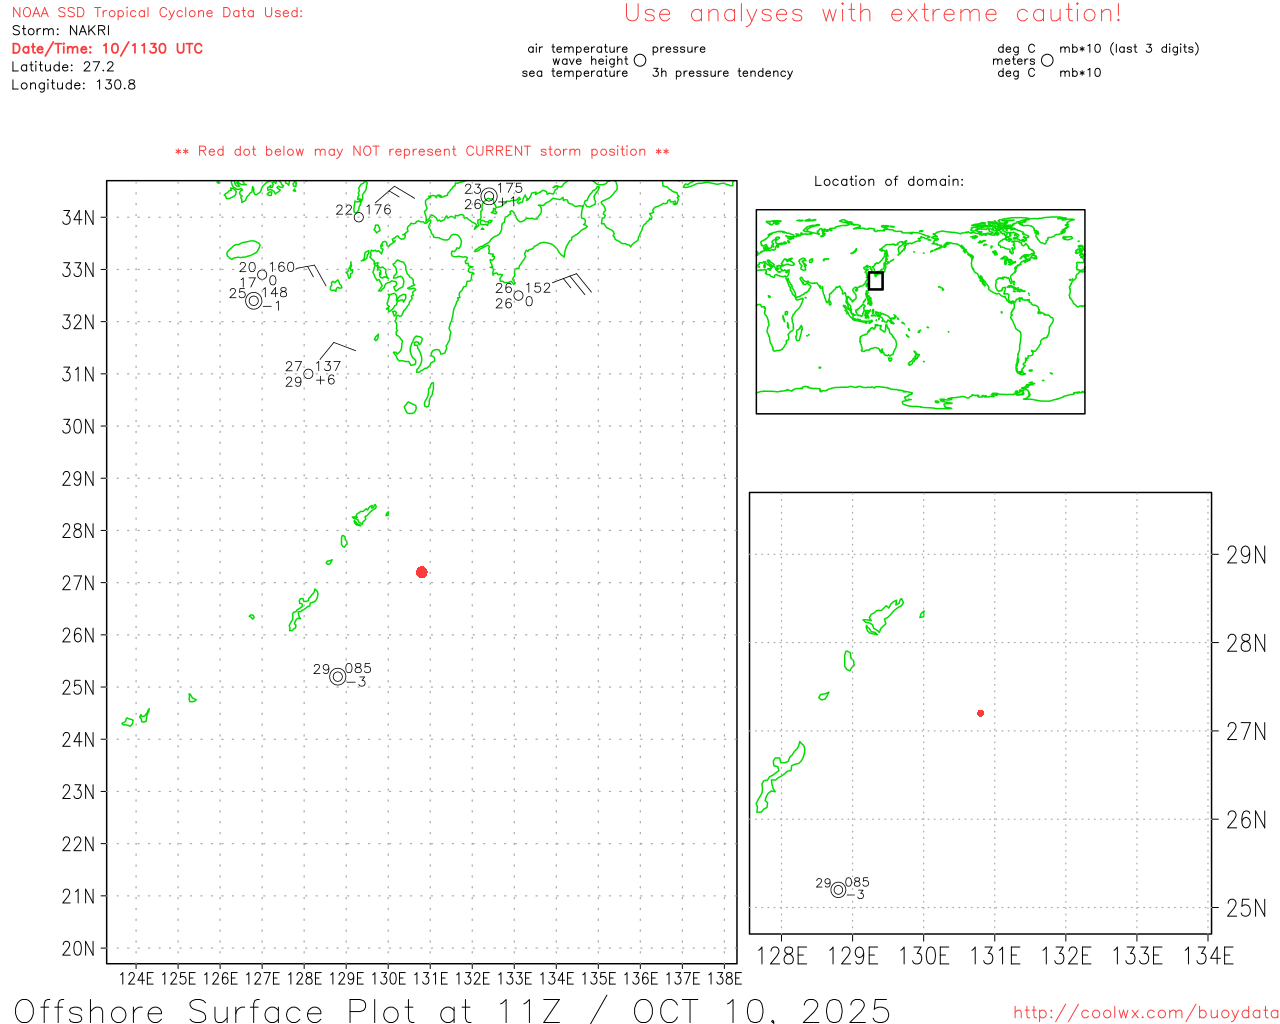Screen dimensions: 1280x1024
Task: Click the station circle labeled 27 137
Action: coord(309,374)
